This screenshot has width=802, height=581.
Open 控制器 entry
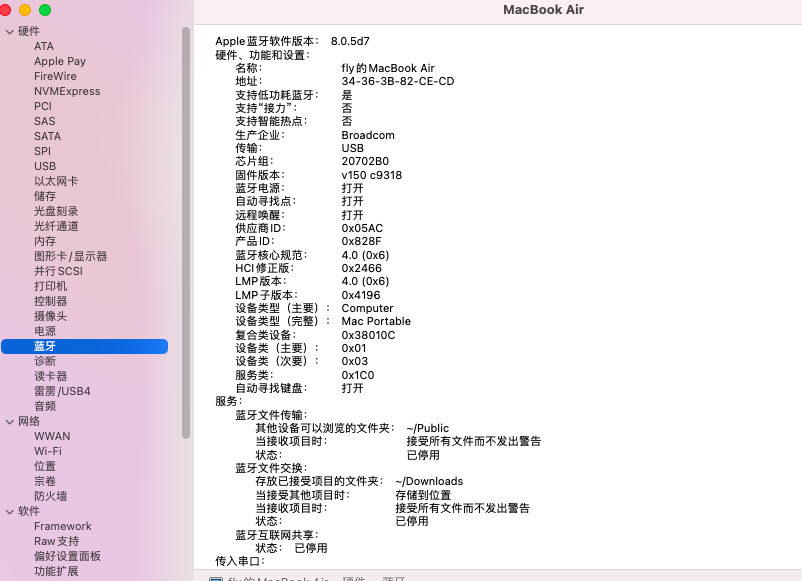pyautogui.click(x=51, y=301)
